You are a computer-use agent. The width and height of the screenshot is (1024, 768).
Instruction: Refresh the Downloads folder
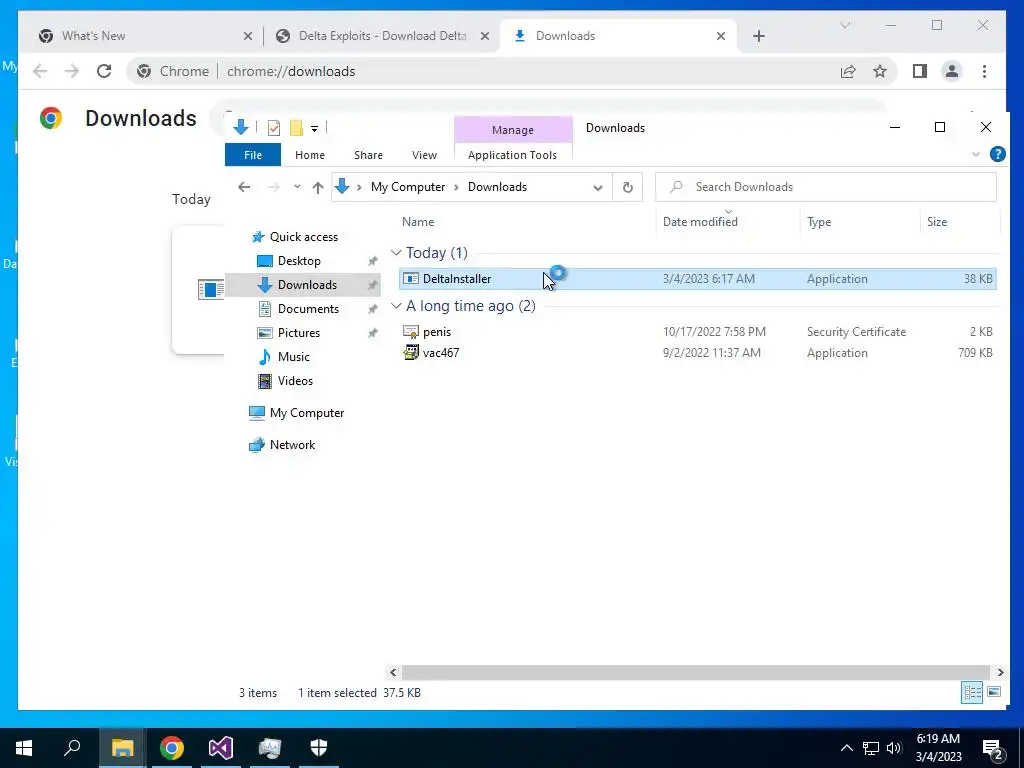coord(628,187)
